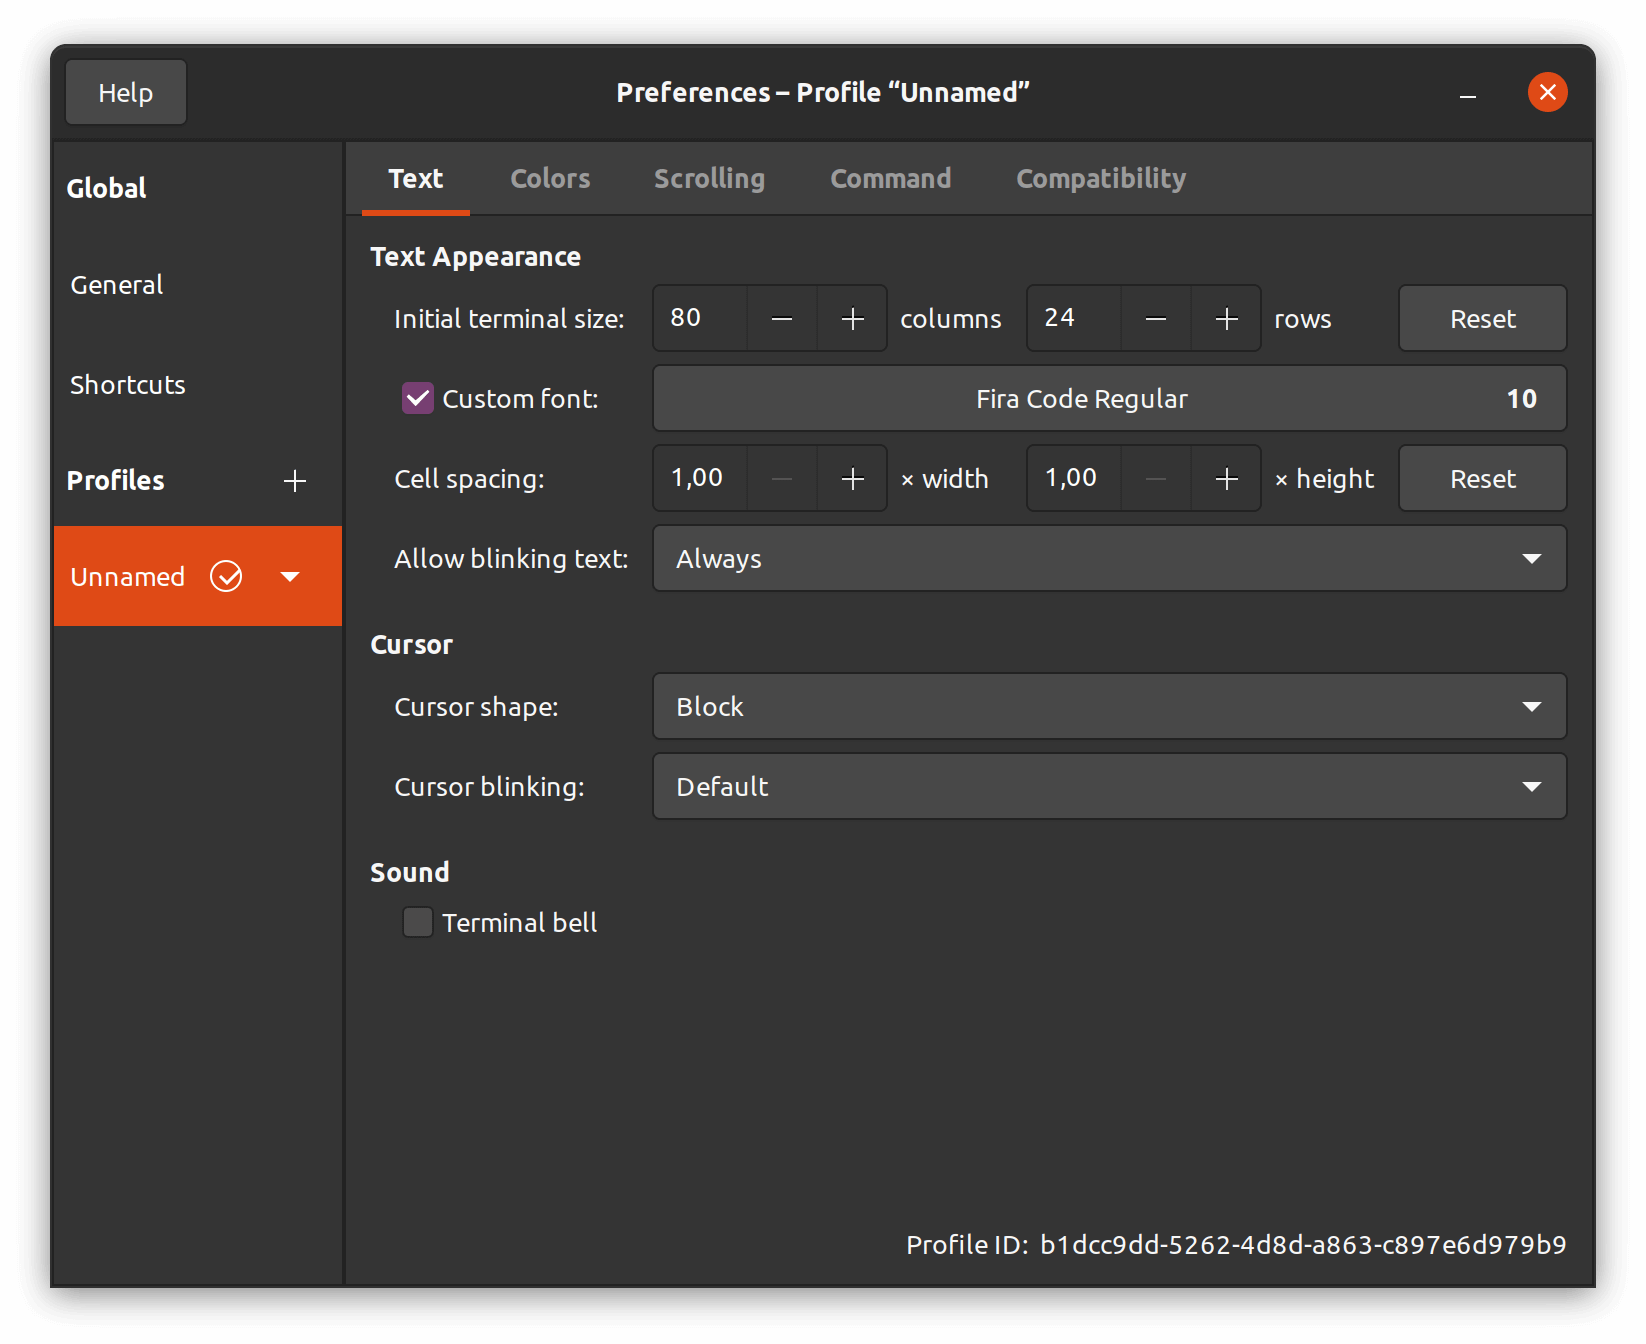Increase cell spacing height with plus
Viewport: 1646px width, 1344px height.
(x=1226, y=479)
